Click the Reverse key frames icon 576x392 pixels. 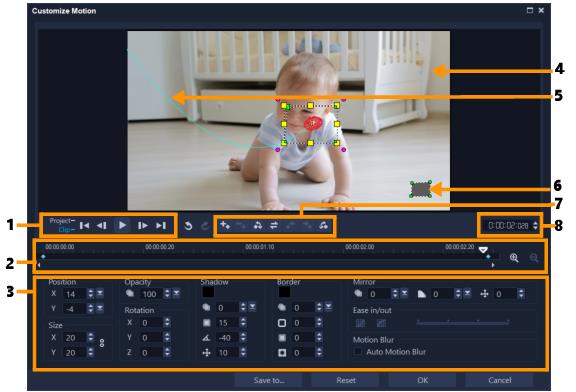(x=274, y=225)
